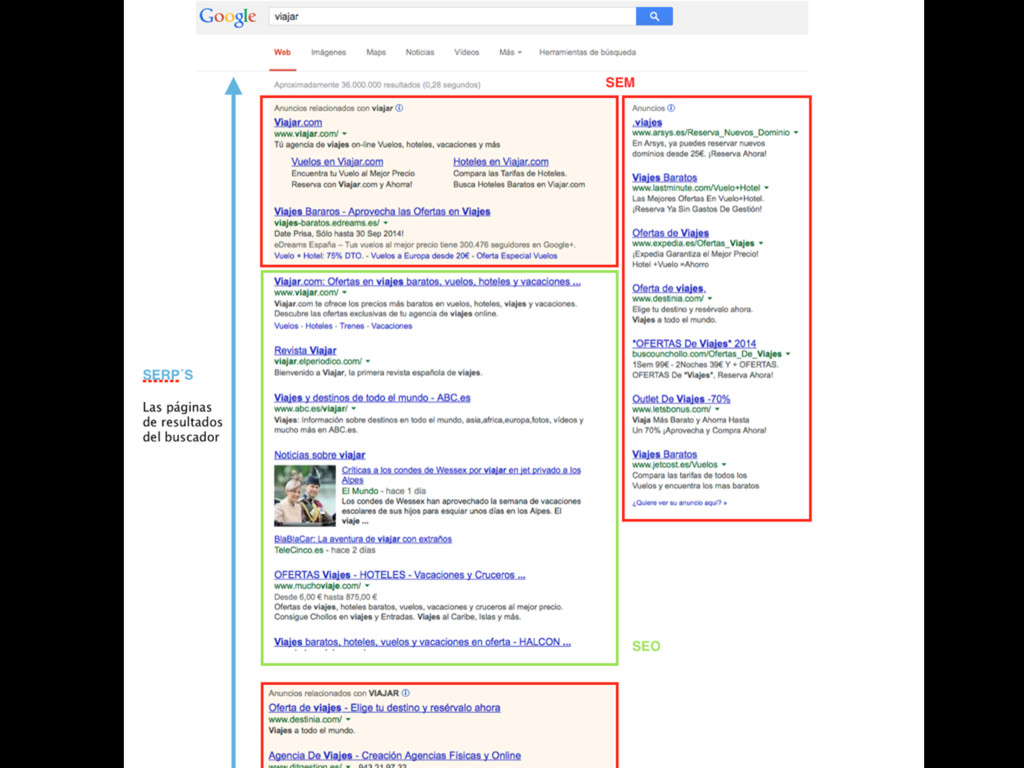Expand arrow next to buscounchollo.com/Ofertas_De_Viajes
Viewport: 1024px width, 768px height.
point(788,354)
